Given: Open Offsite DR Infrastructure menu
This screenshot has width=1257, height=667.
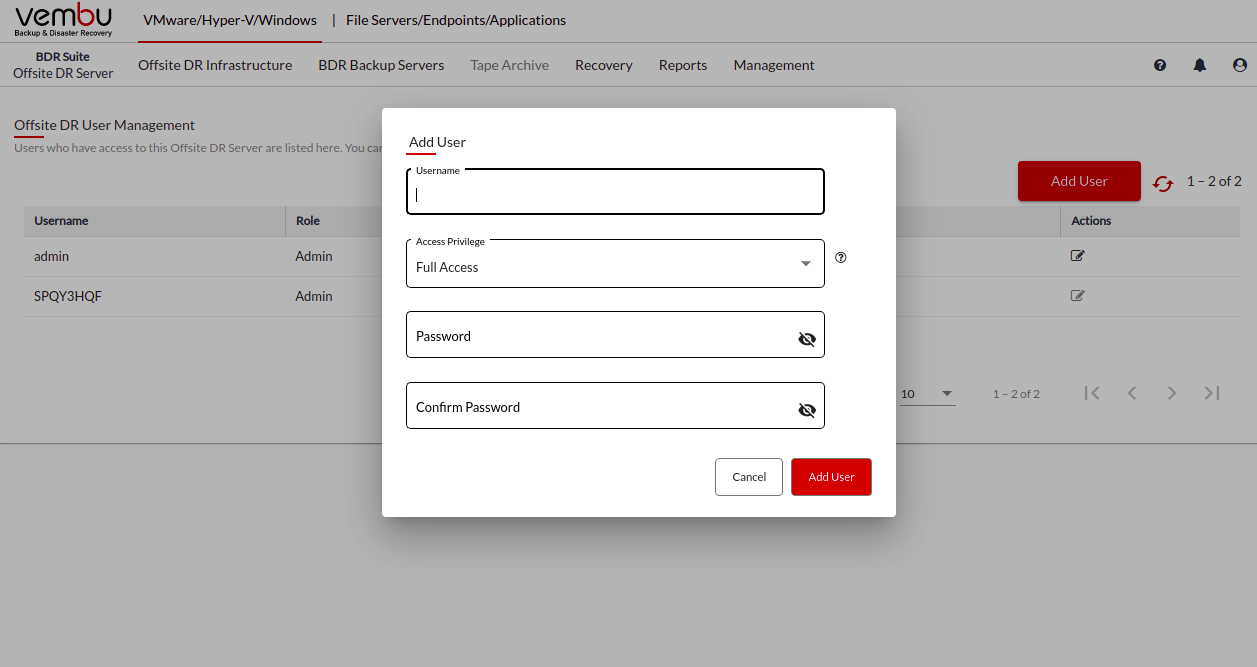Looking at the screenshot, I should click(215, 65).
